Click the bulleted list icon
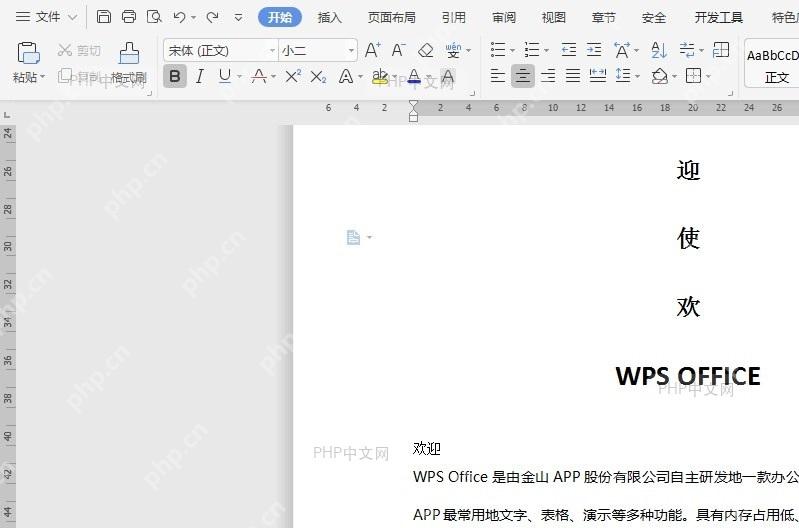Screen dimensions: 799x528 click(x=498, y=50)
